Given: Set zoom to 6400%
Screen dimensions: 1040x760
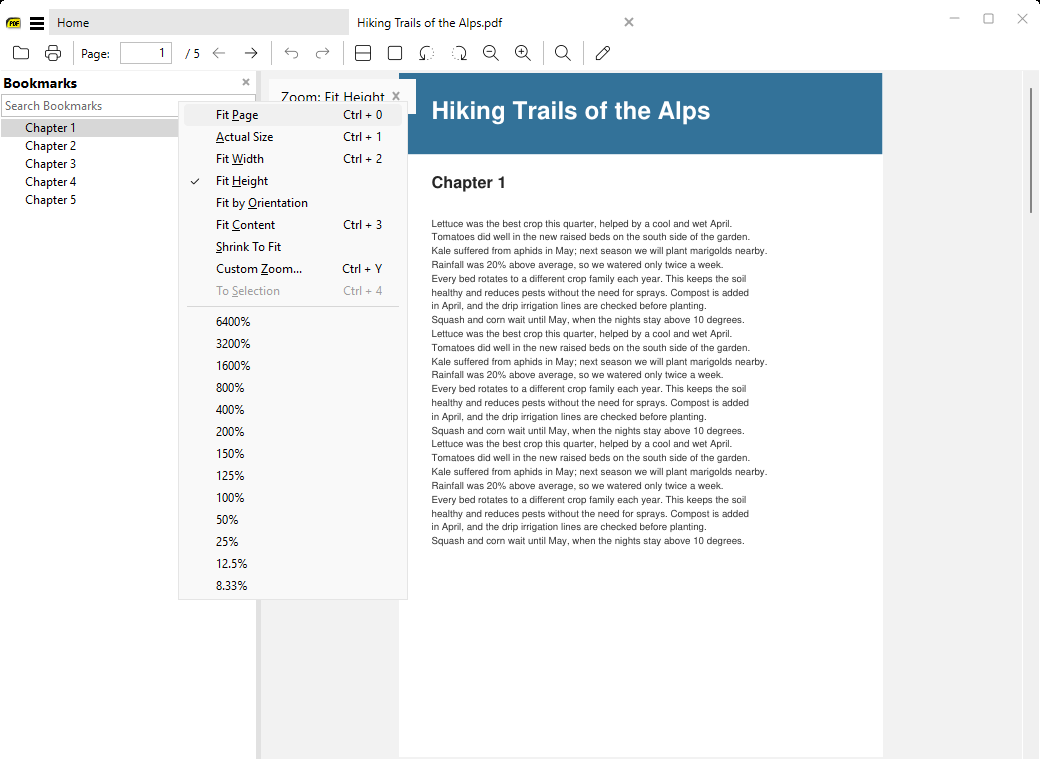Looking at the screenshot, I should tap(292, 322).
